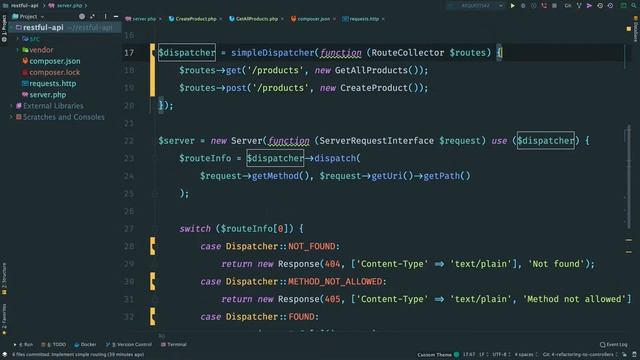The height and width of the screenshot is (360, 640).
Task: Toggle the Favorites side tab
Action: pos(4,319)
